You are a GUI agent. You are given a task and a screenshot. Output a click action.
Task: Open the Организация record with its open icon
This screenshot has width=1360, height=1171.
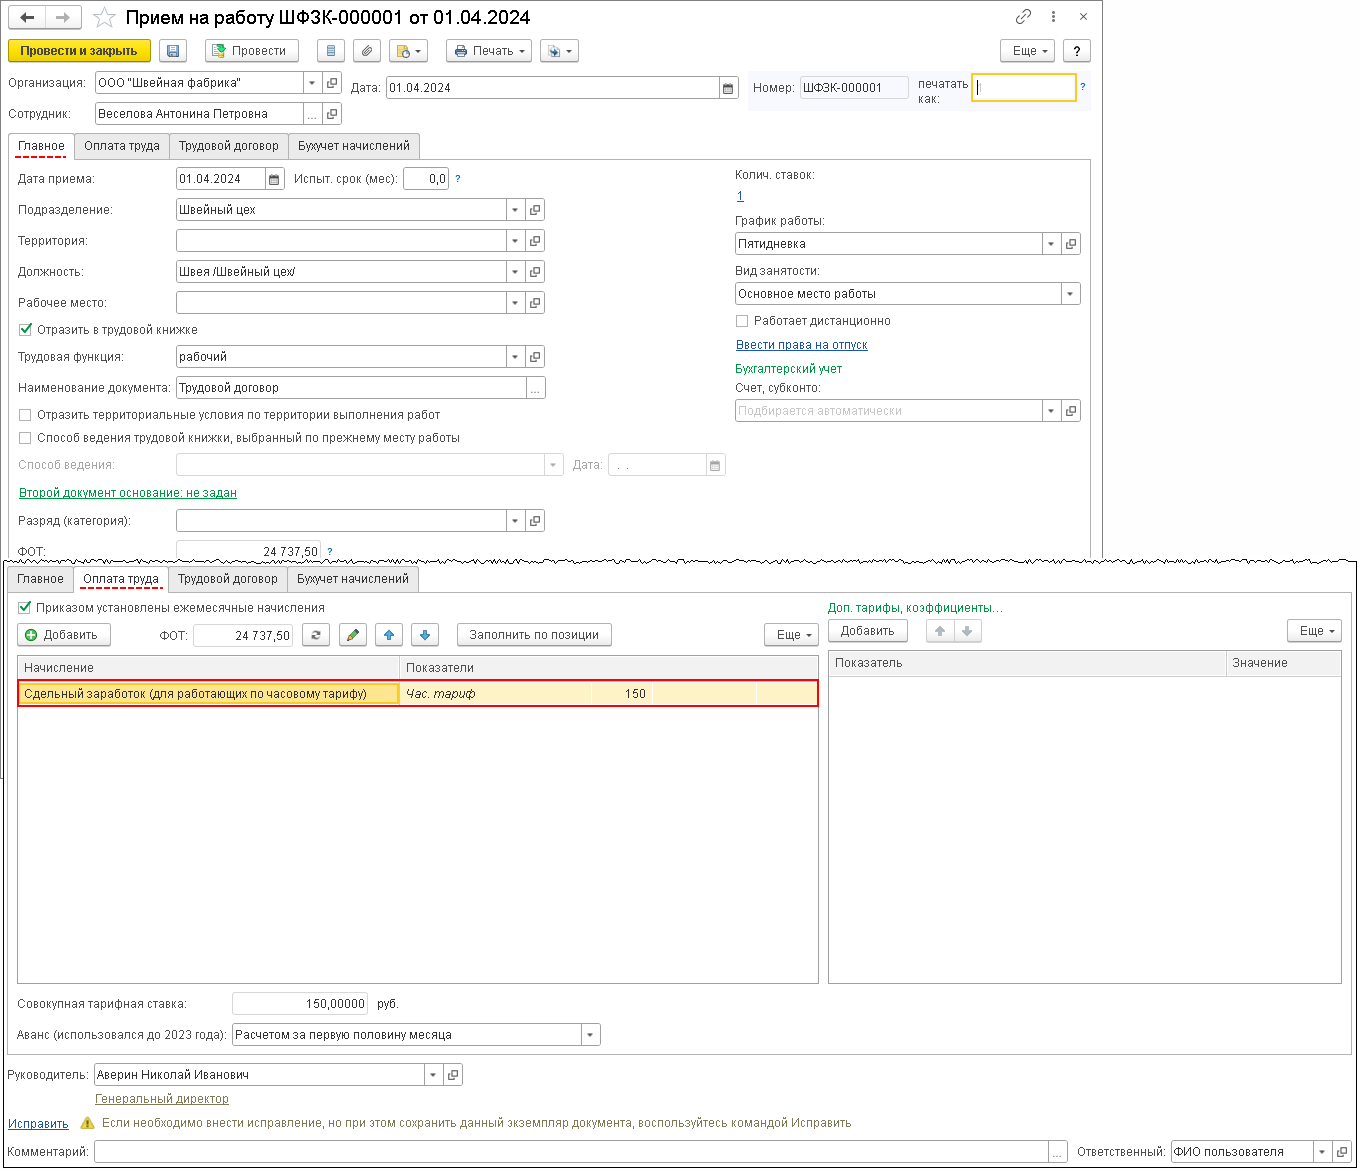(332, 83)
